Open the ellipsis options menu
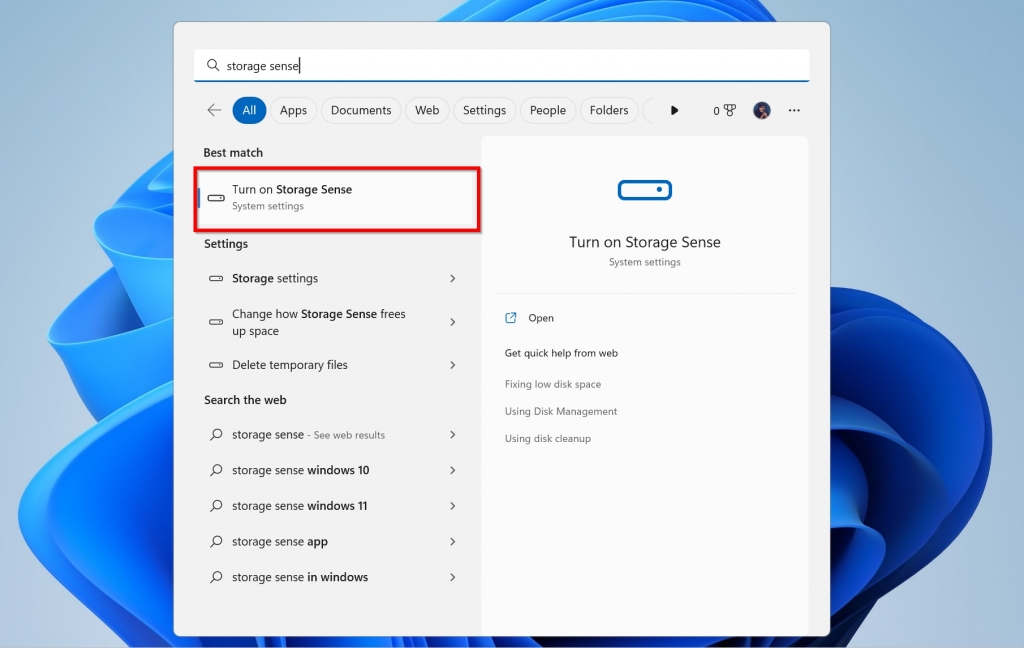1024x648 pixels. [x=793, y=110]
